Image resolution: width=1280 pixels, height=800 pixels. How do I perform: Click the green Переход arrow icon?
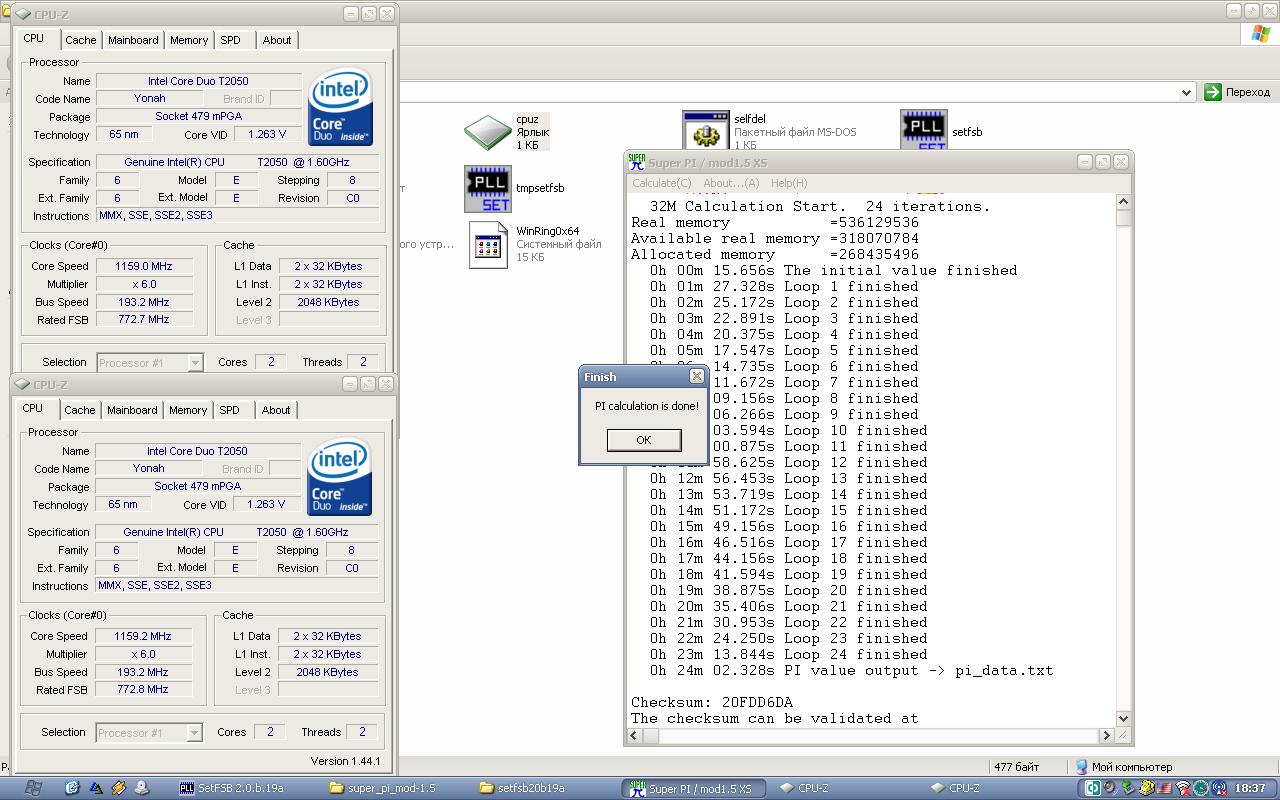(x=1213, y=92)
